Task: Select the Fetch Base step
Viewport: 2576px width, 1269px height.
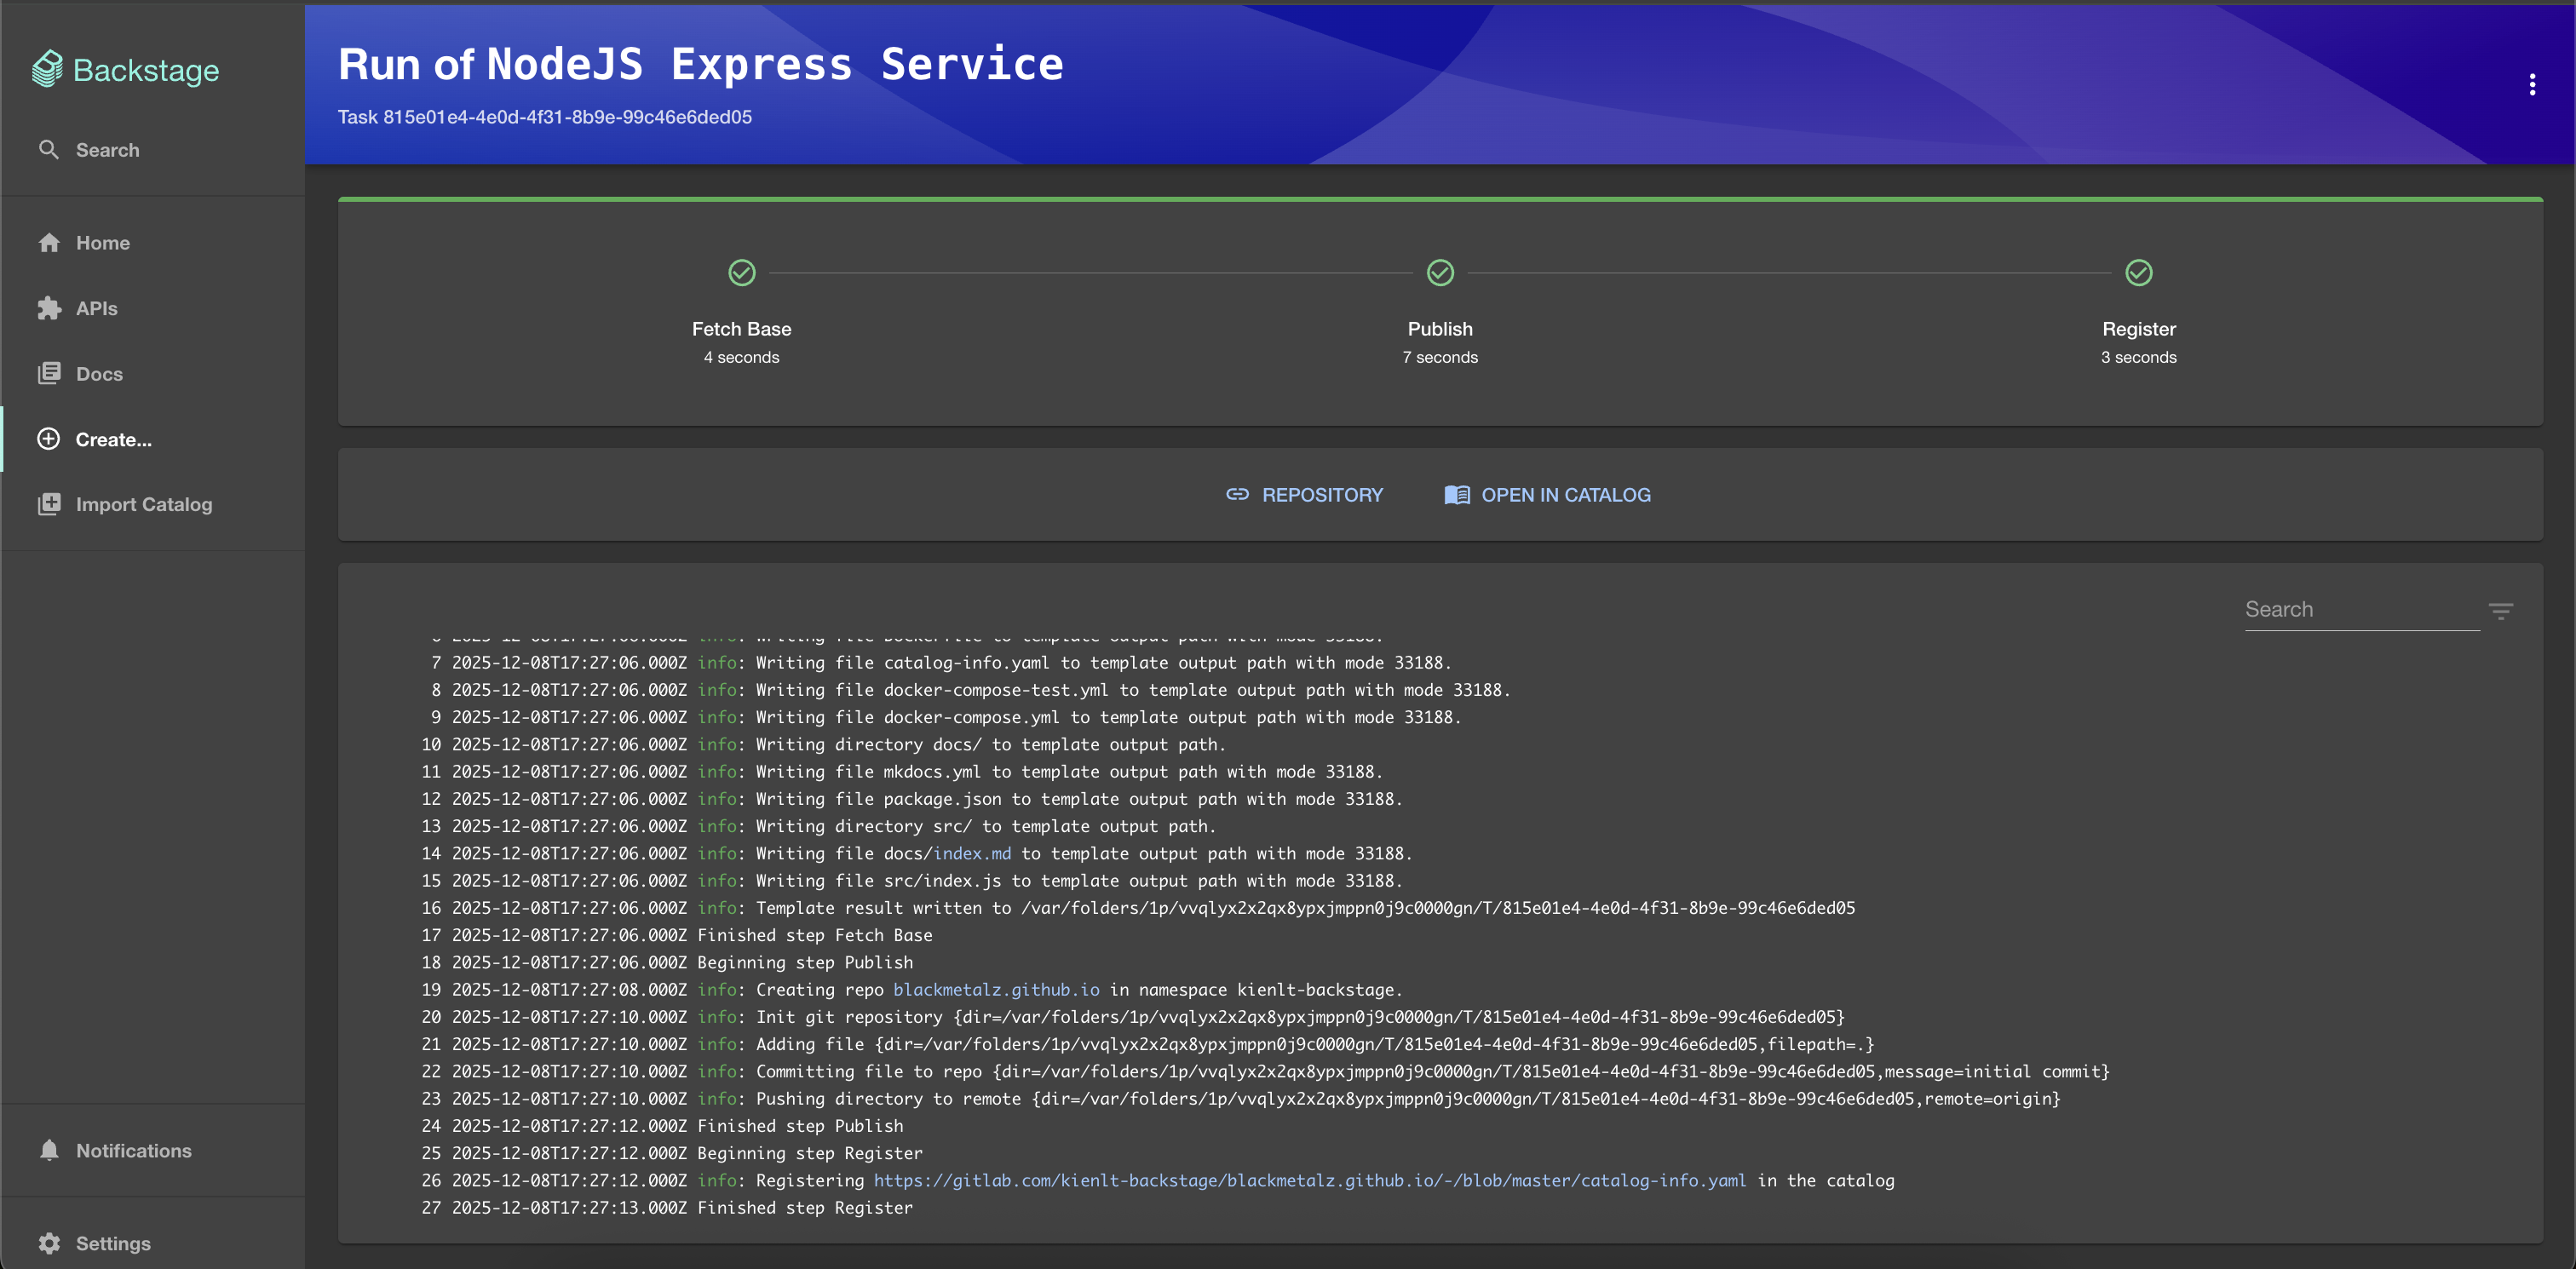Action: pyautogui.click(x=741, y=329)
